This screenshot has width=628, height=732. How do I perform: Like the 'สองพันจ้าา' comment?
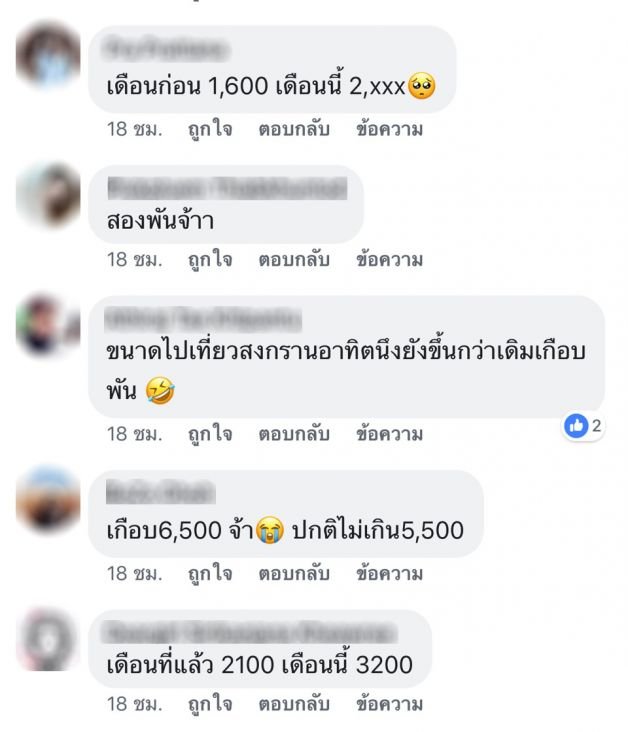pyautogui.click(x=210, y=260)
